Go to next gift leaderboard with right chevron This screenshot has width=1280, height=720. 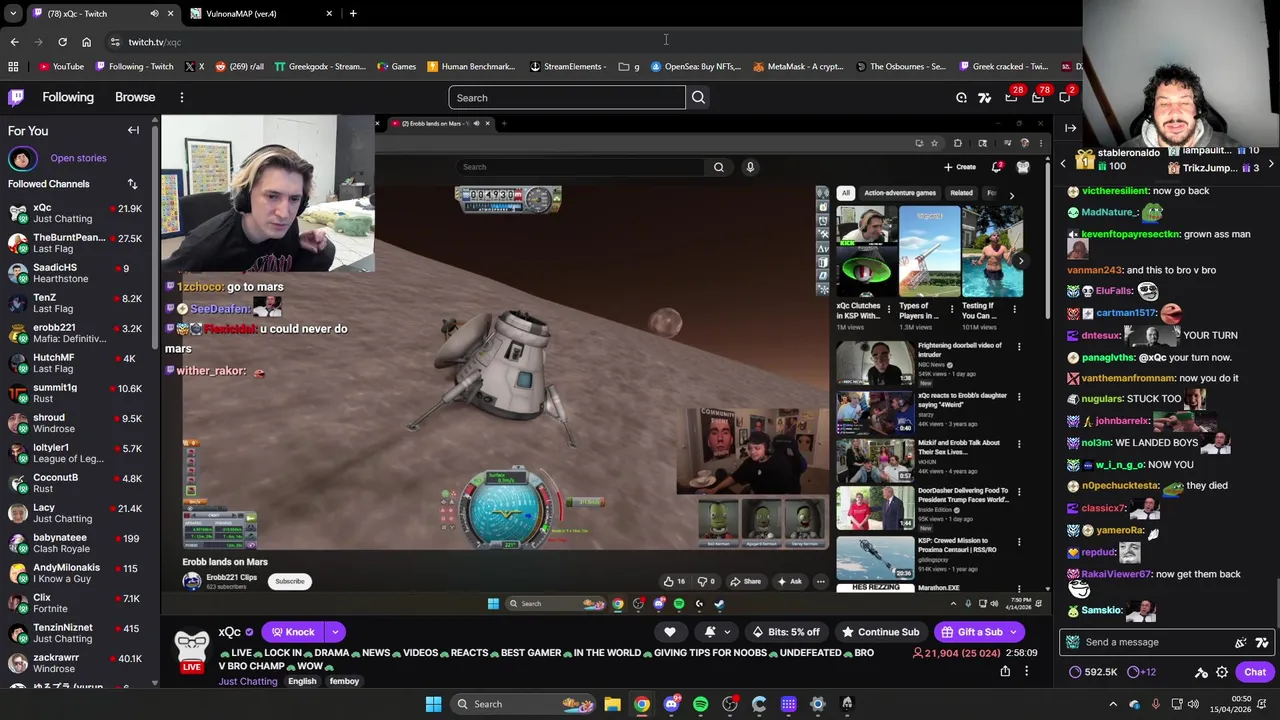pos(1271,163)
